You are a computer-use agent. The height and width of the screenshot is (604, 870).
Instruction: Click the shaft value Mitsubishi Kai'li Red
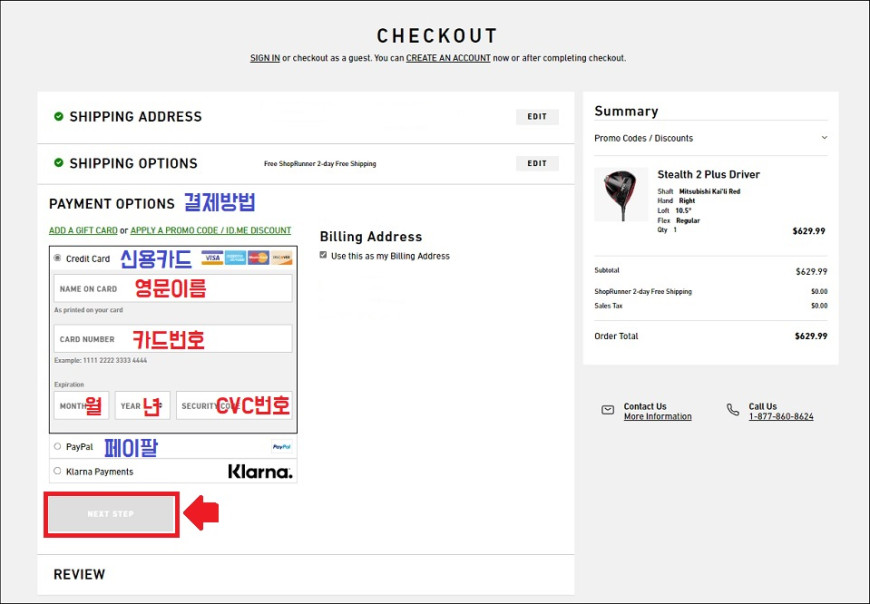tap(710, 191)
